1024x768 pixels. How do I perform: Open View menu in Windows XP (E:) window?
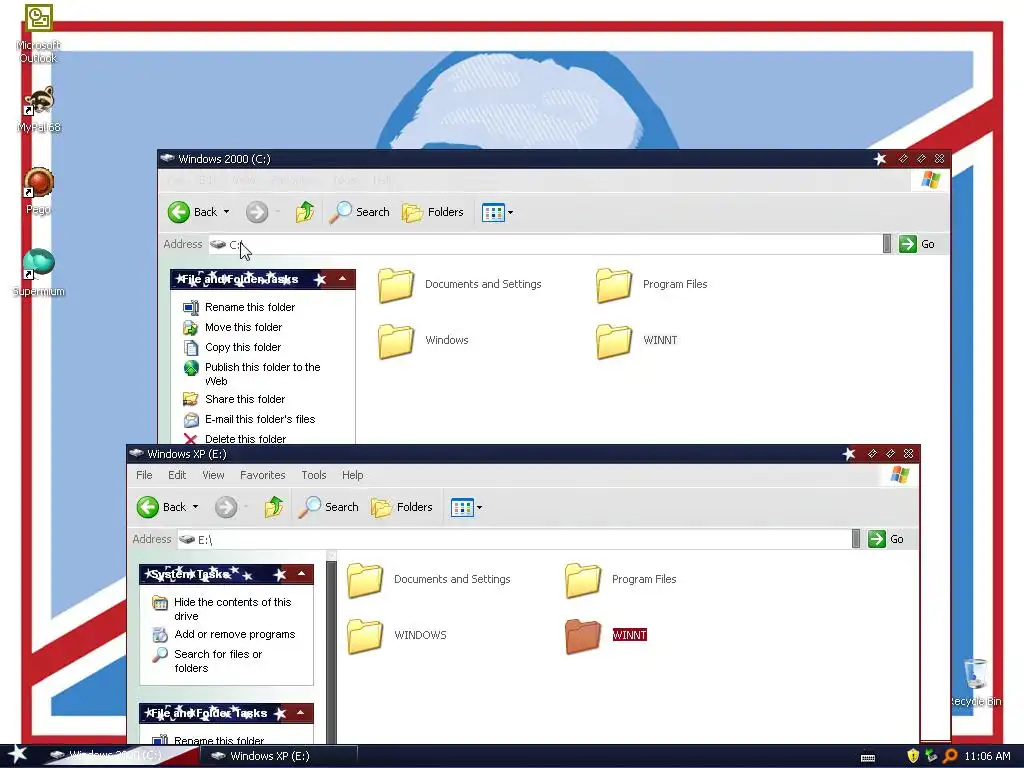213,475
